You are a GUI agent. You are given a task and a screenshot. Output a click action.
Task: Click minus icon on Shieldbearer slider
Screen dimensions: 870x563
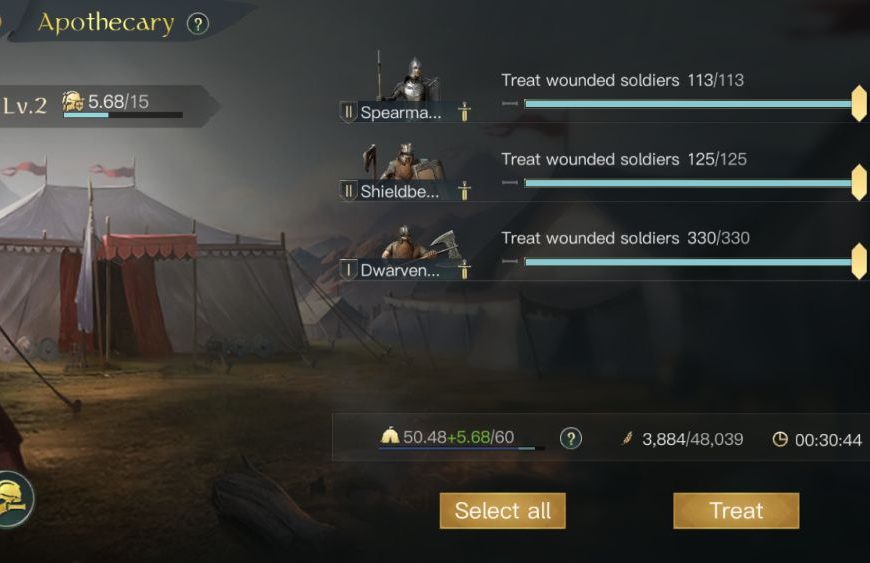(510, 182)
